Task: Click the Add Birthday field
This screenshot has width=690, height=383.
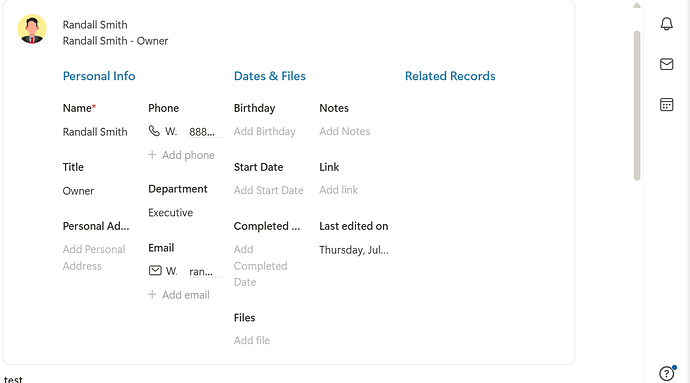Action: click(x=264, y=131)
